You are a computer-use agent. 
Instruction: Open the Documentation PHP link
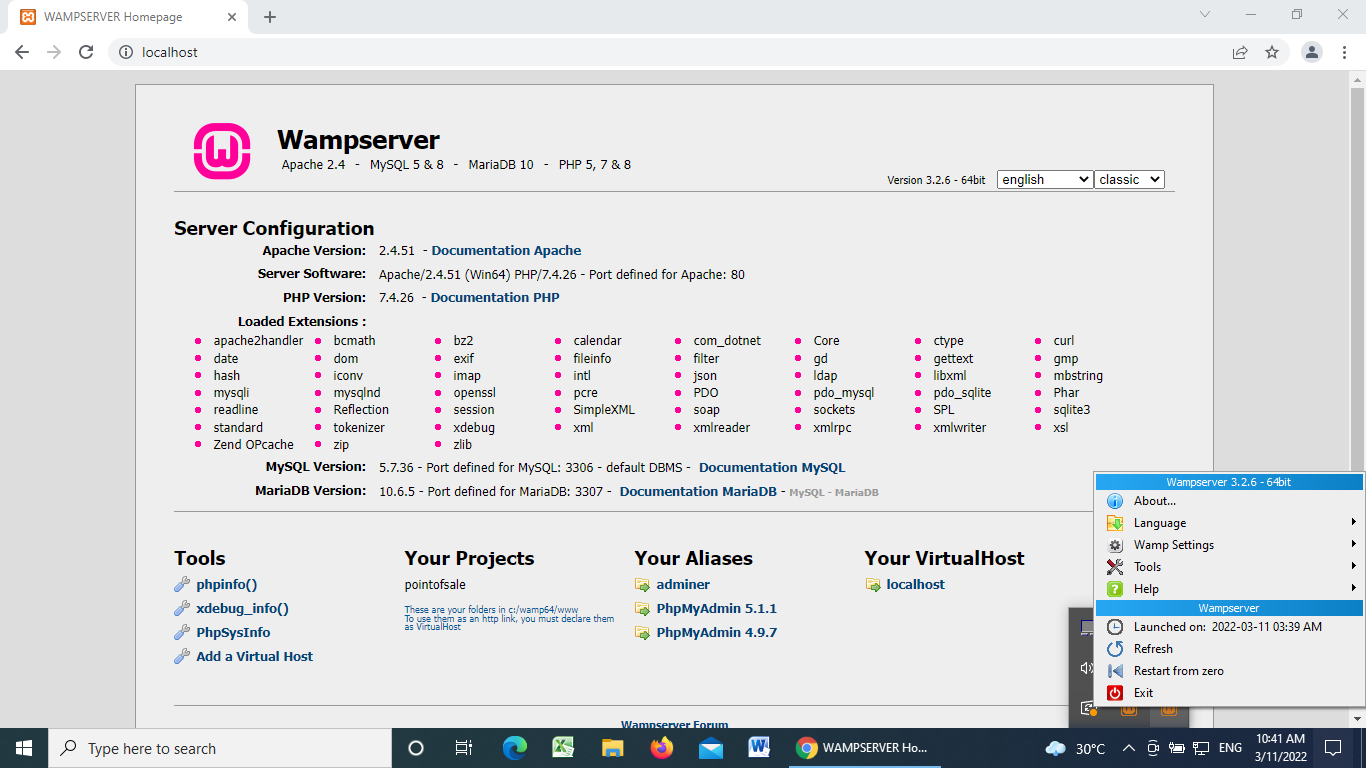click(495, 298)
